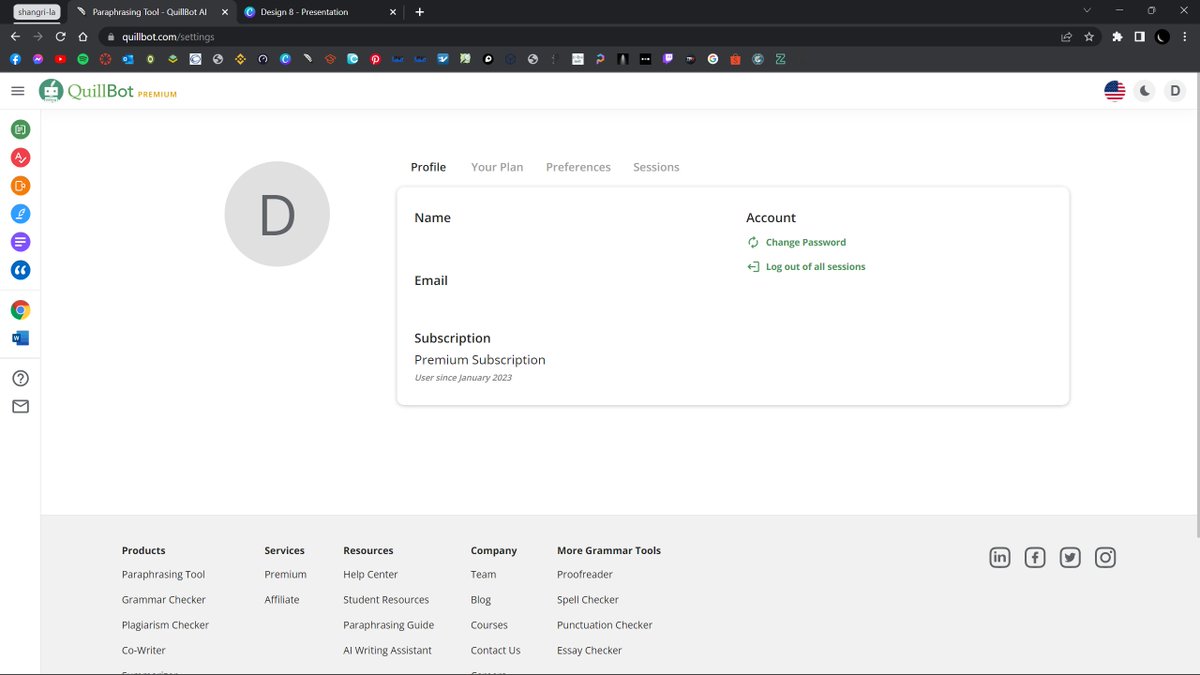Open the Essay Checker footer link
1200x675 pixels.
589,650
